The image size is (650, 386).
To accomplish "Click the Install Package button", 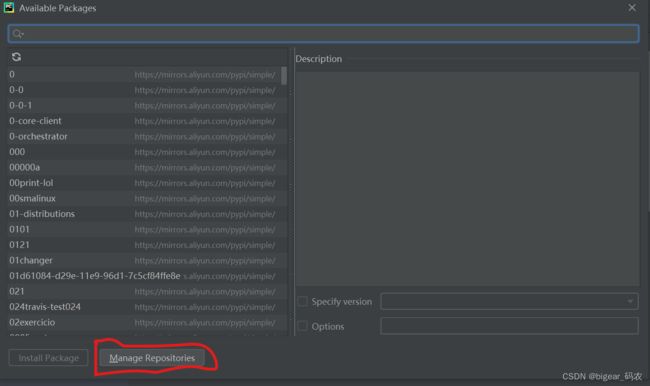I will [x=49, y=358].
